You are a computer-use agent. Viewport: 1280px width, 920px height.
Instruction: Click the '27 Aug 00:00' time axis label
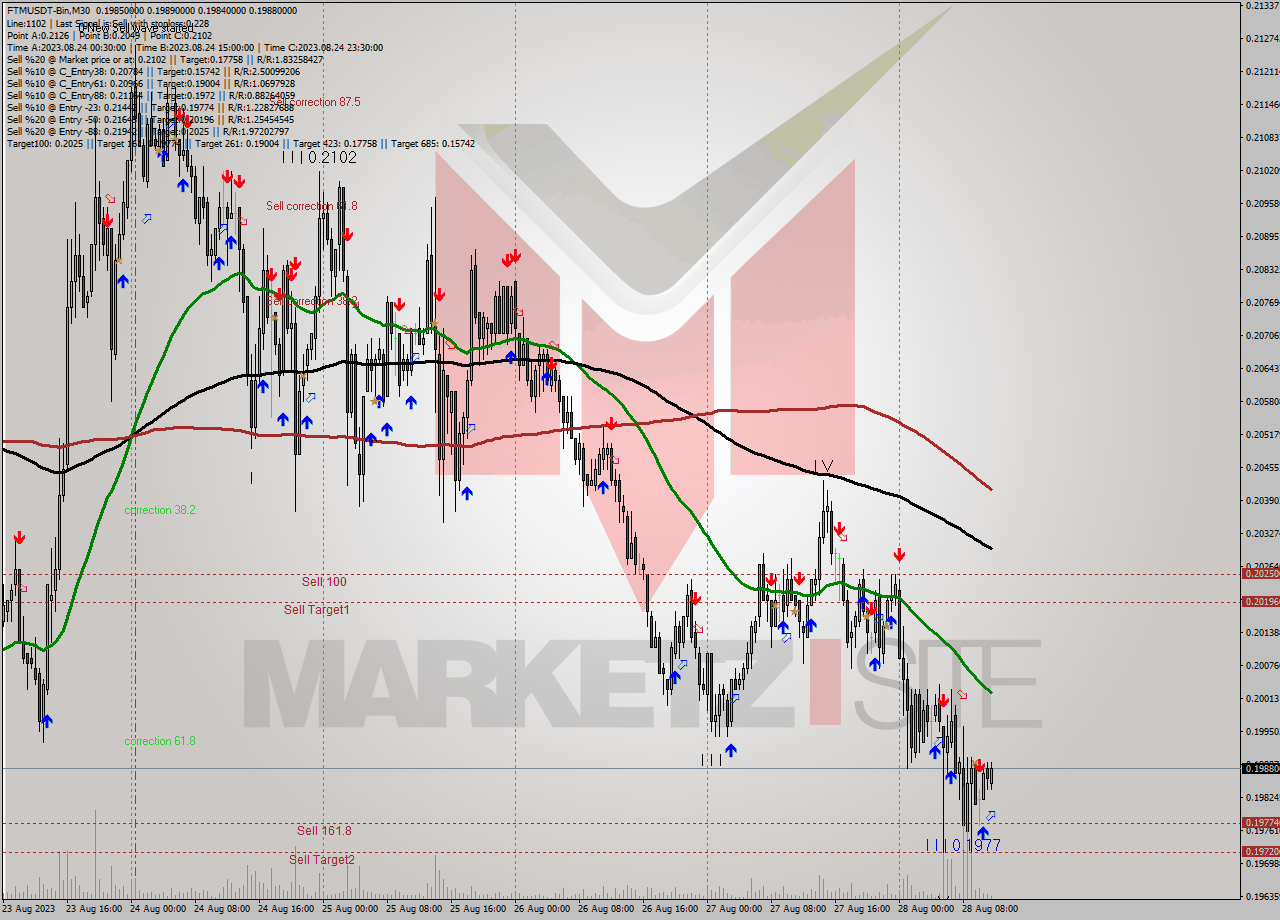(x=734, y=909)
